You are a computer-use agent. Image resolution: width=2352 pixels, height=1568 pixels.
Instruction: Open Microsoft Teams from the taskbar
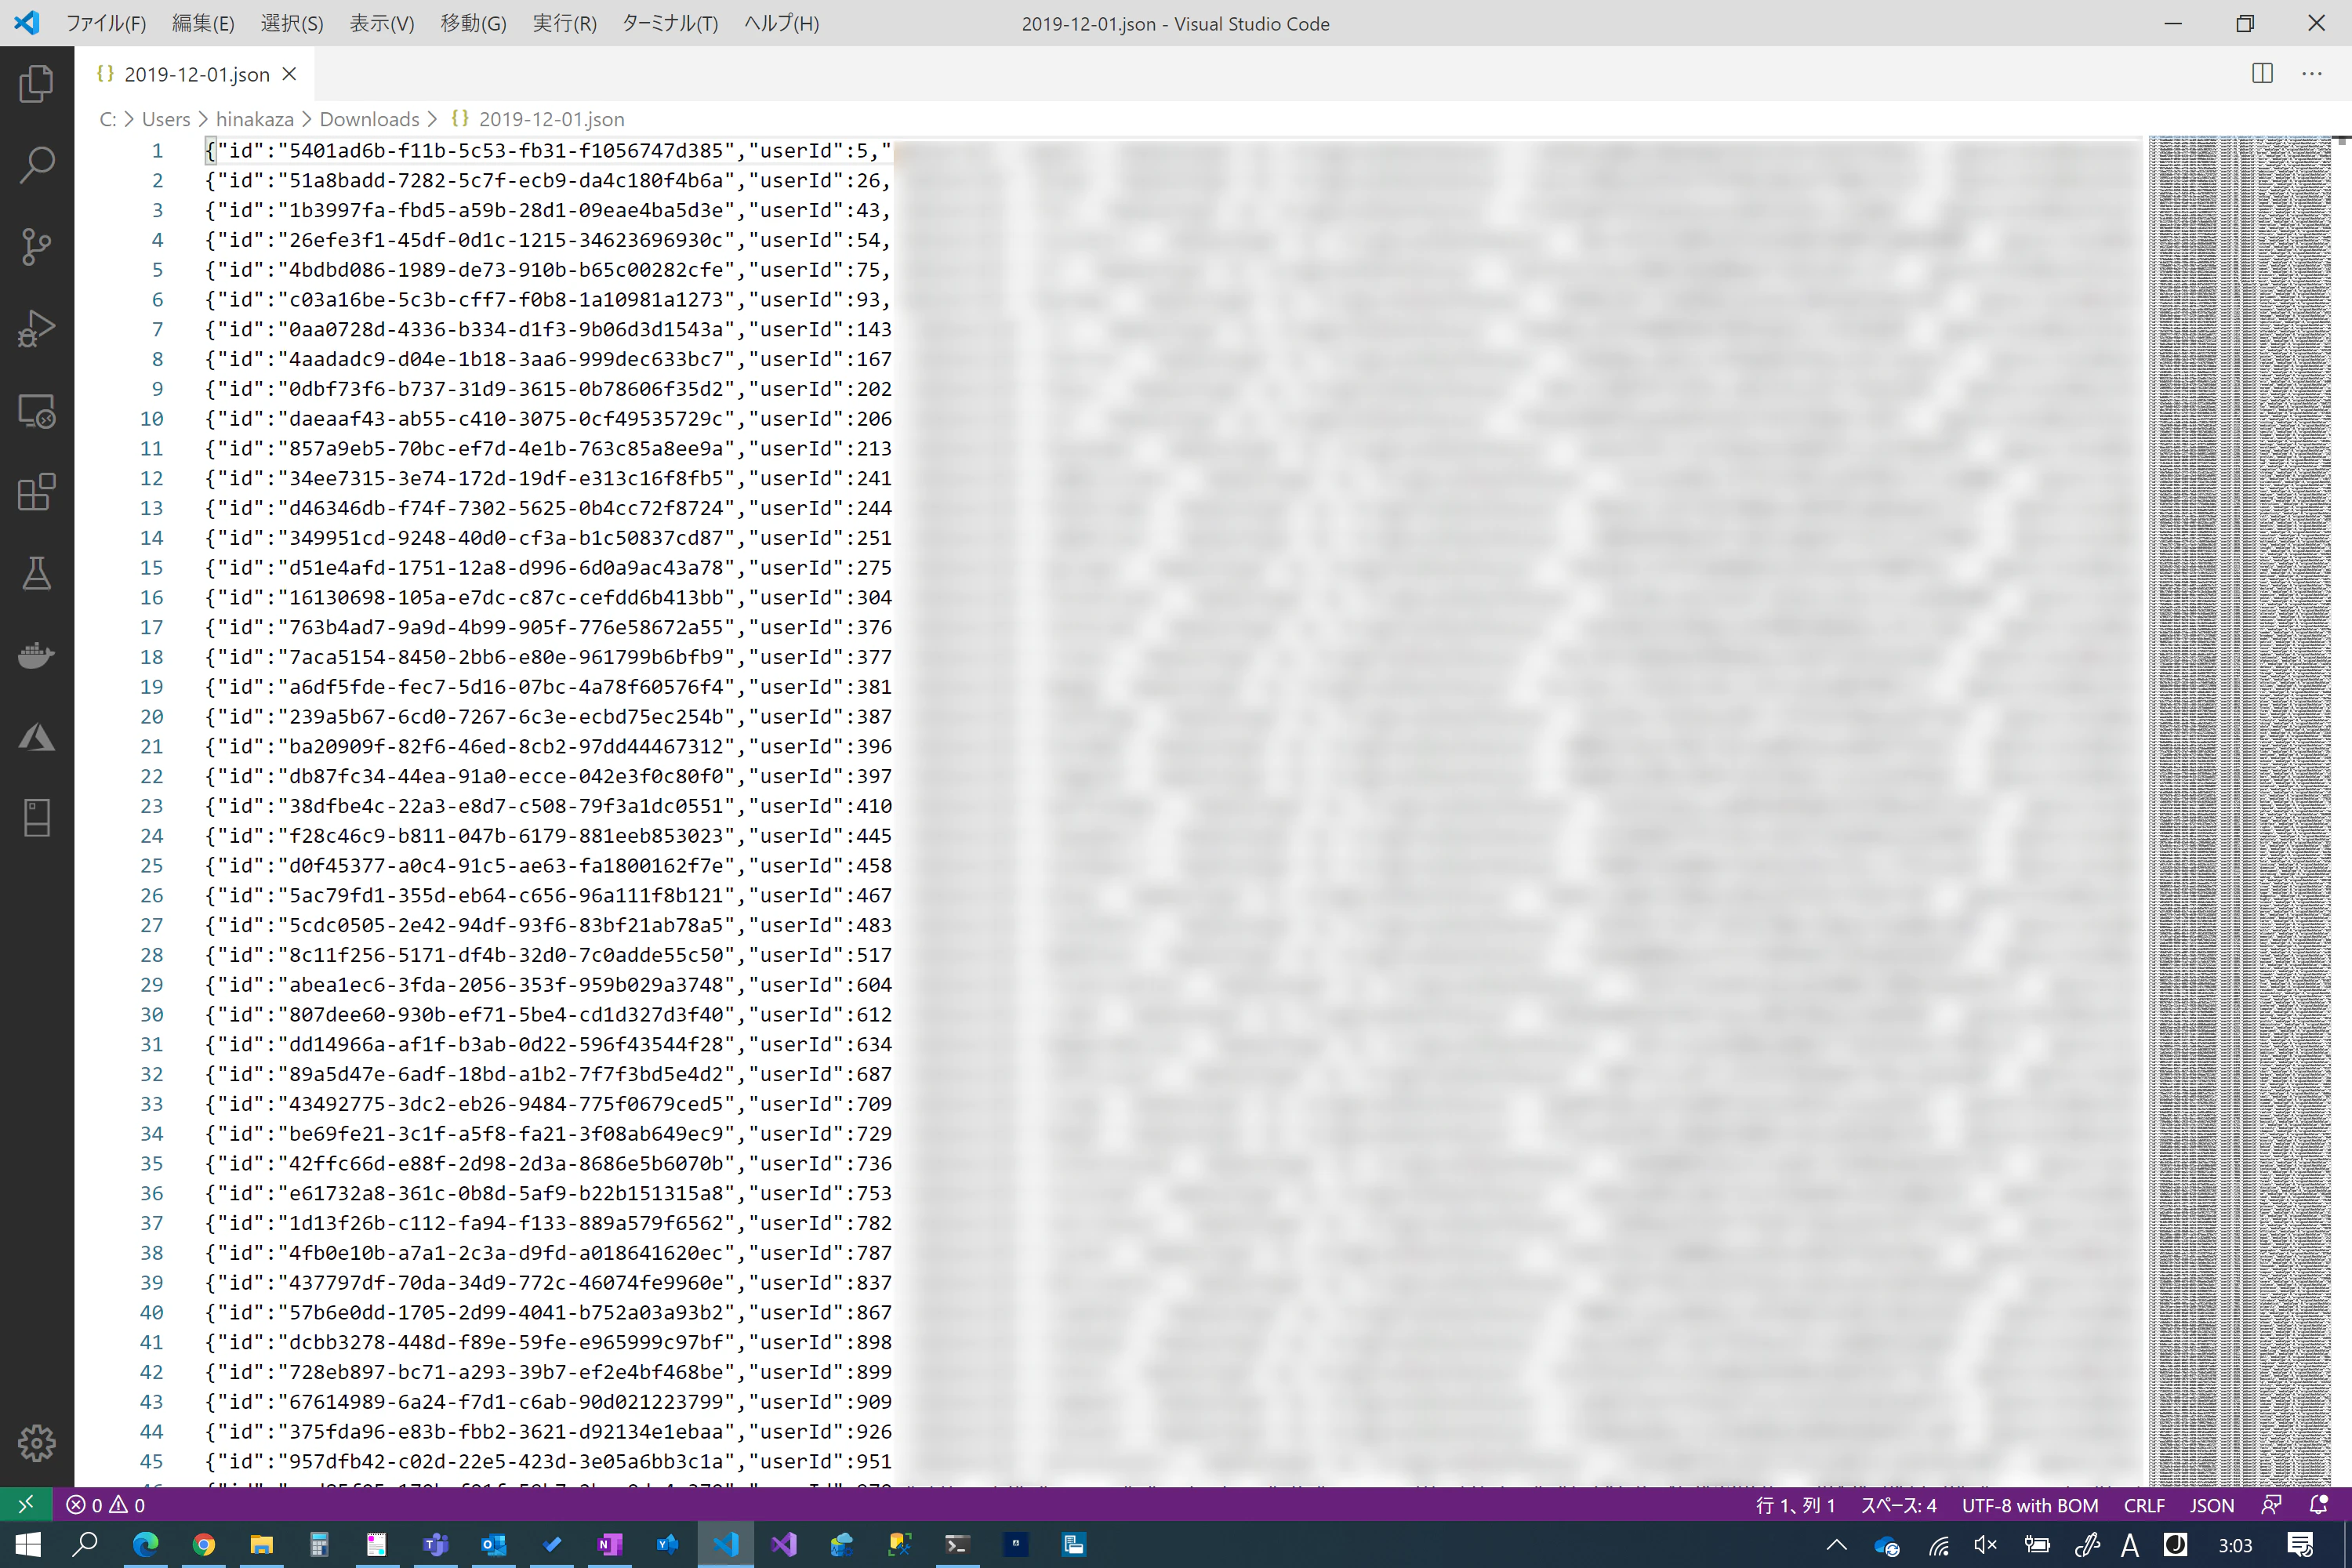(x=435, y=1544)
